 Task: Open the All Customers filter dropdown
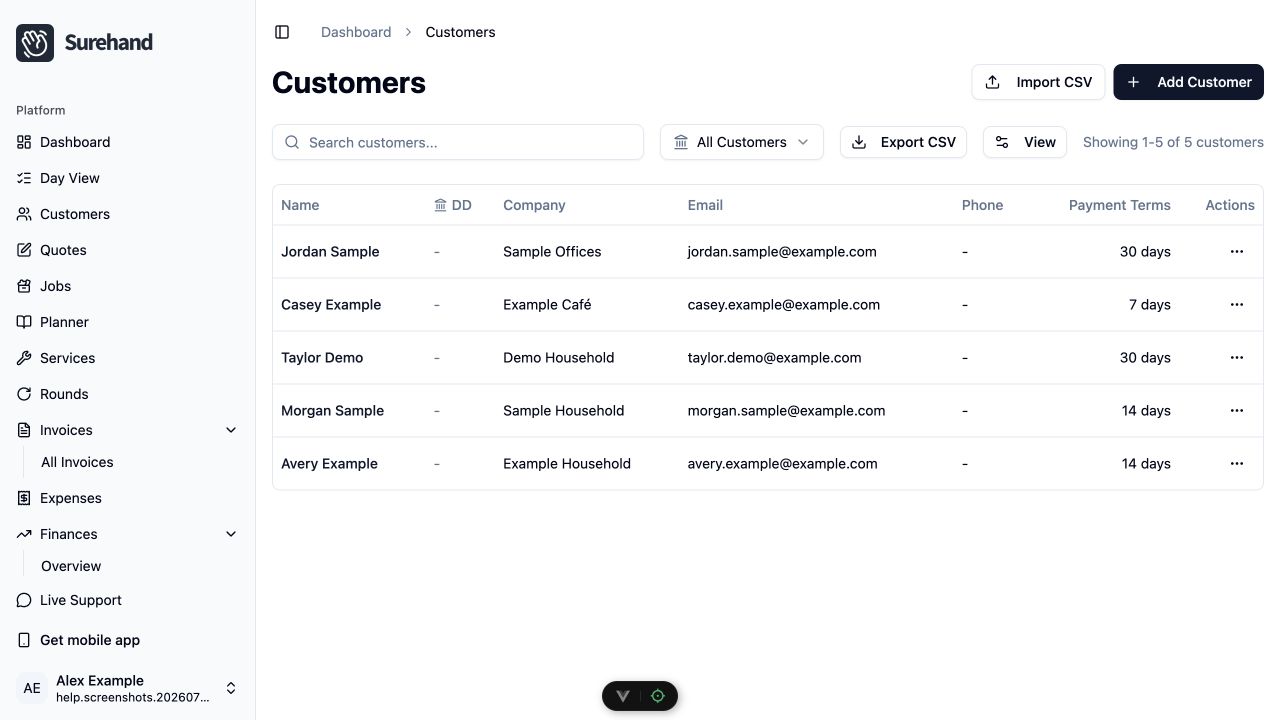click(x=742, y=142)
